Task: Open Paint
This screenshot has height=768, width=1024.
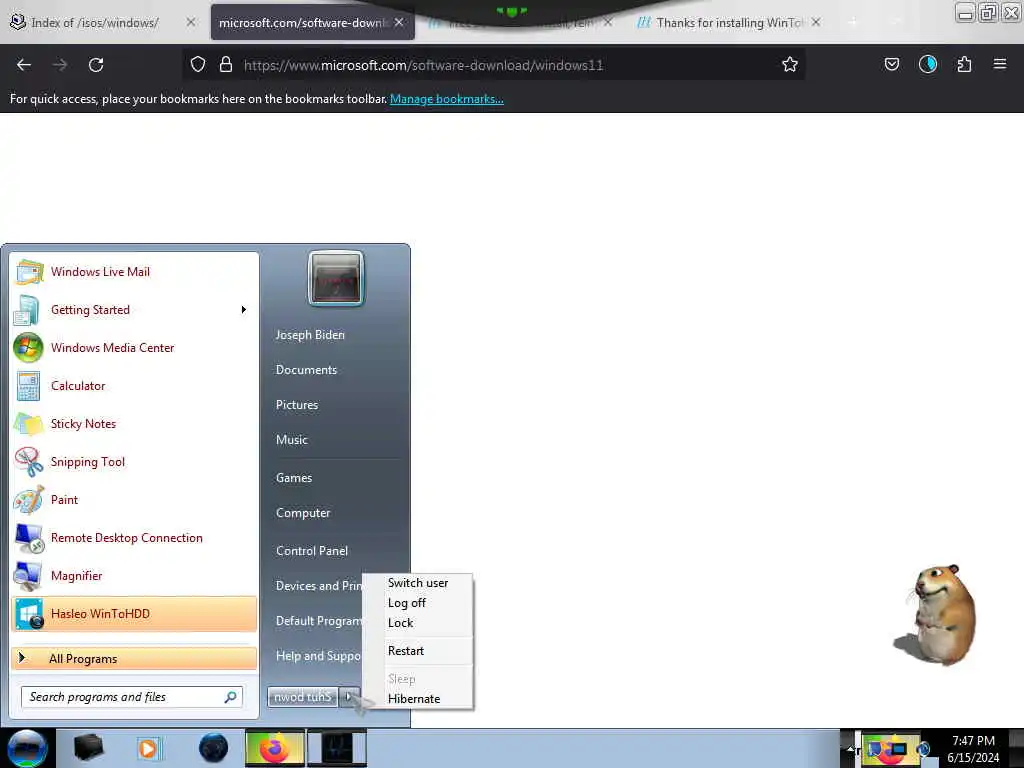Action: point(134,499)
